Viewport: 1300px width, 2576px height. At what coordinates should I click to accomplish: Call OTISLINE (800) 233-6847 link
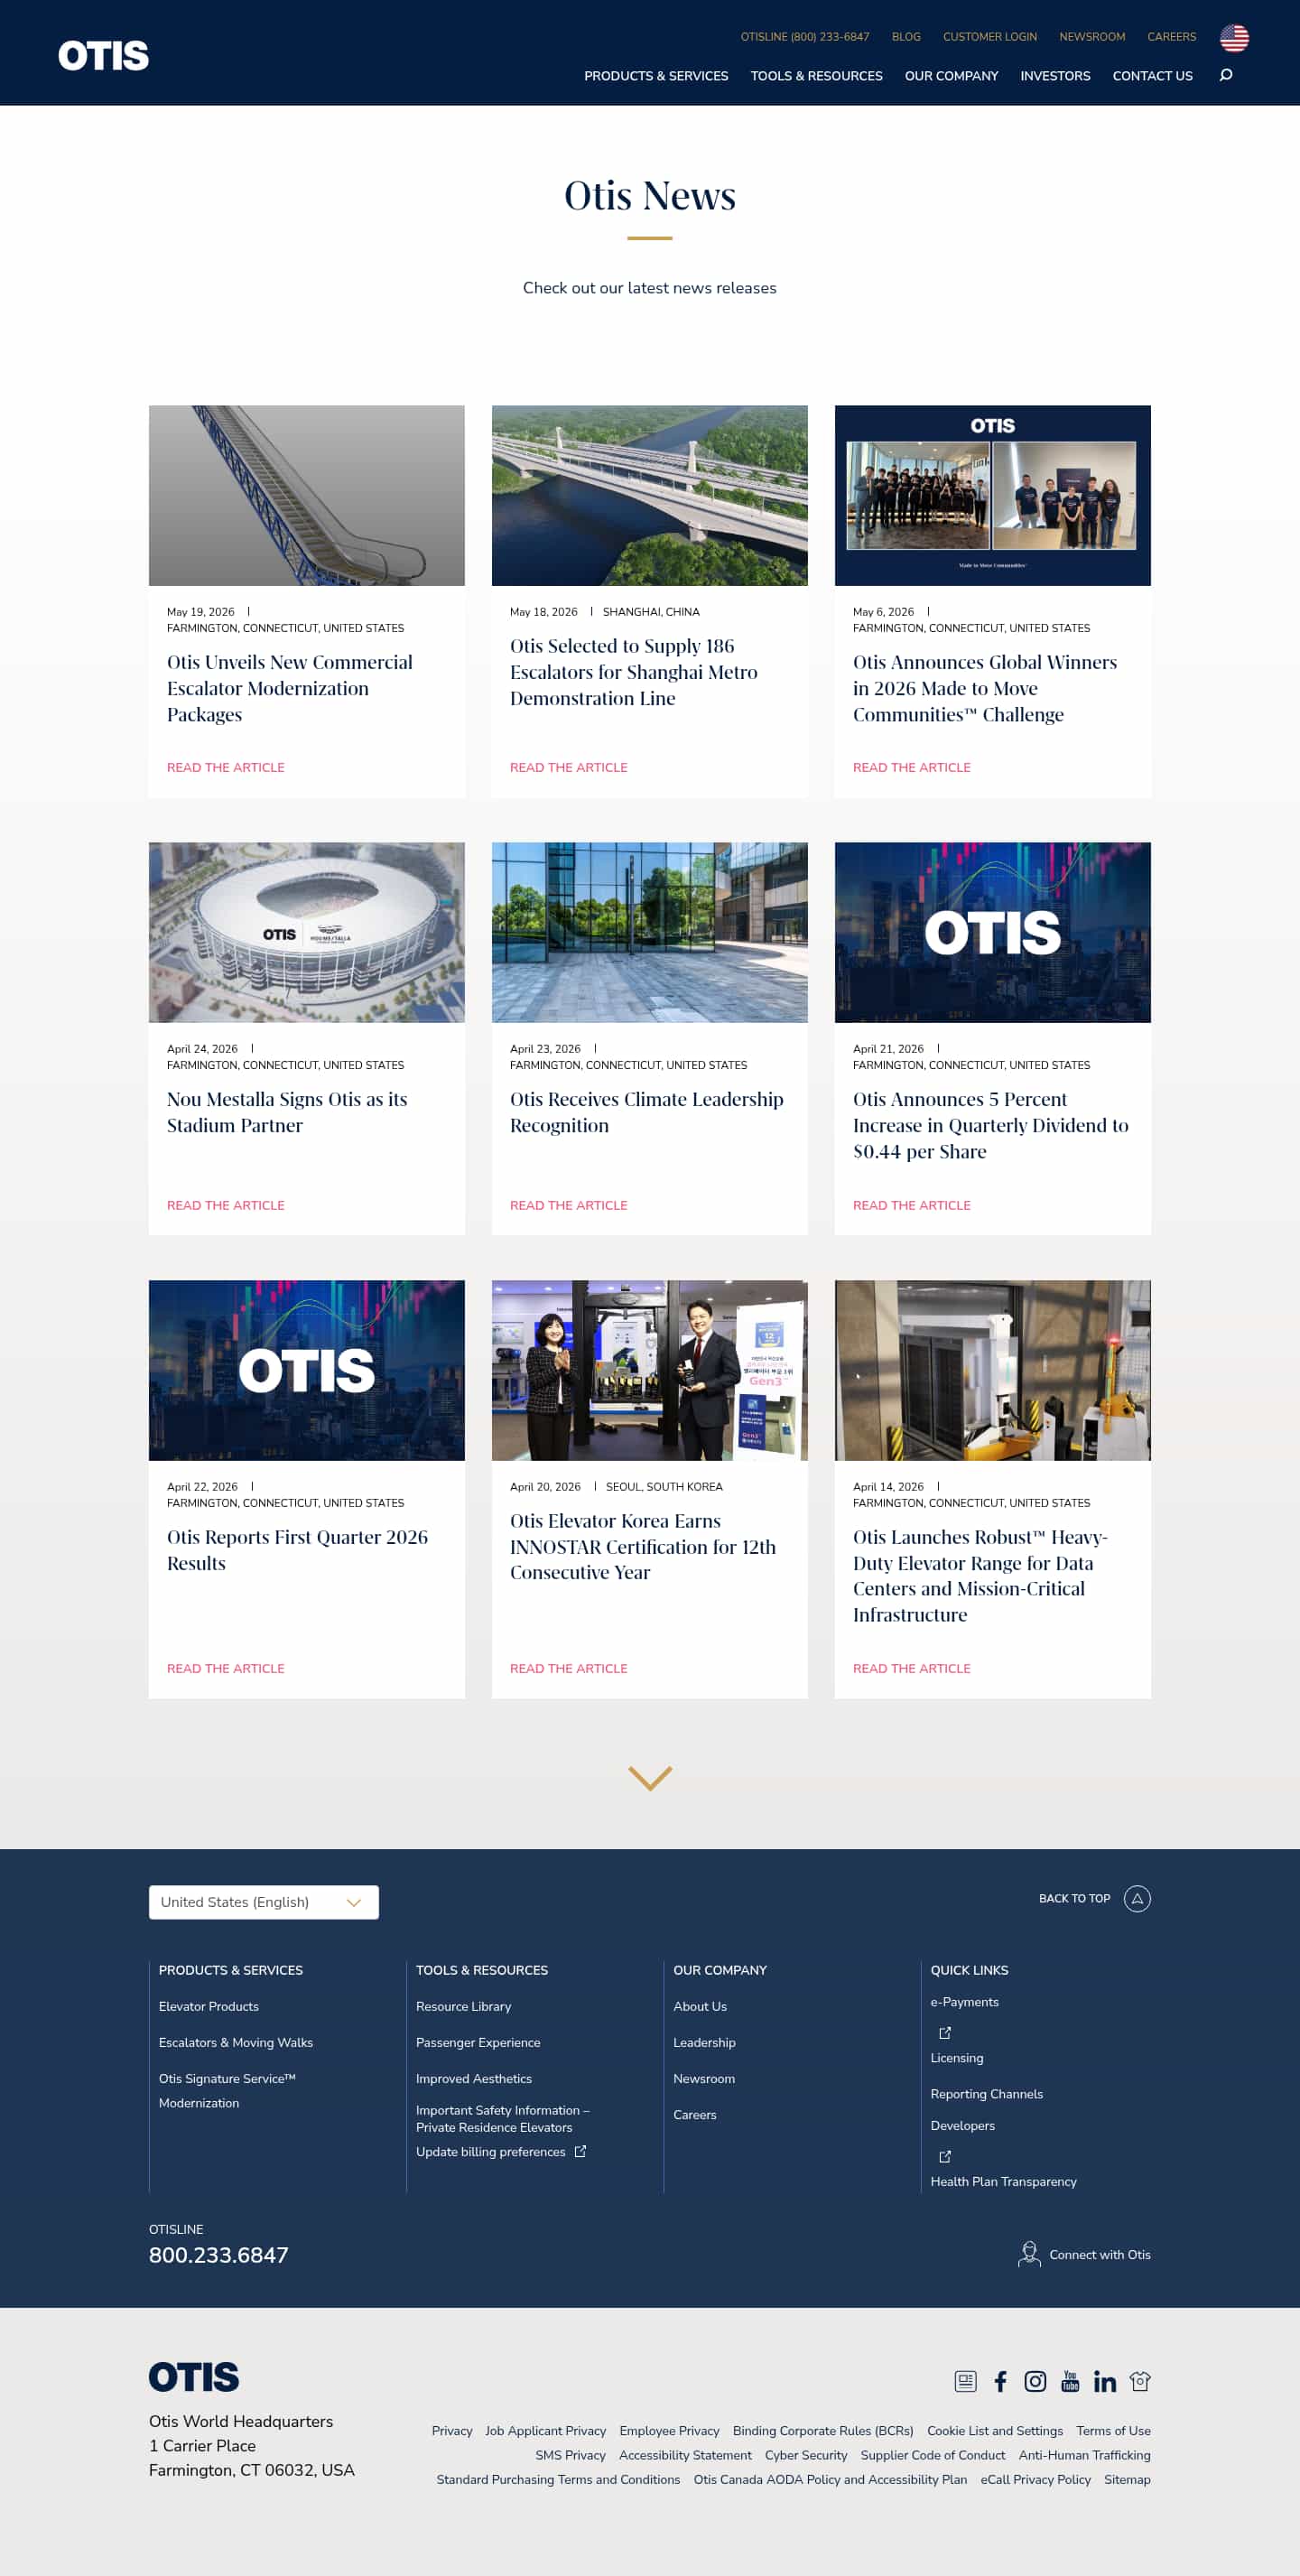click(805, 37)
